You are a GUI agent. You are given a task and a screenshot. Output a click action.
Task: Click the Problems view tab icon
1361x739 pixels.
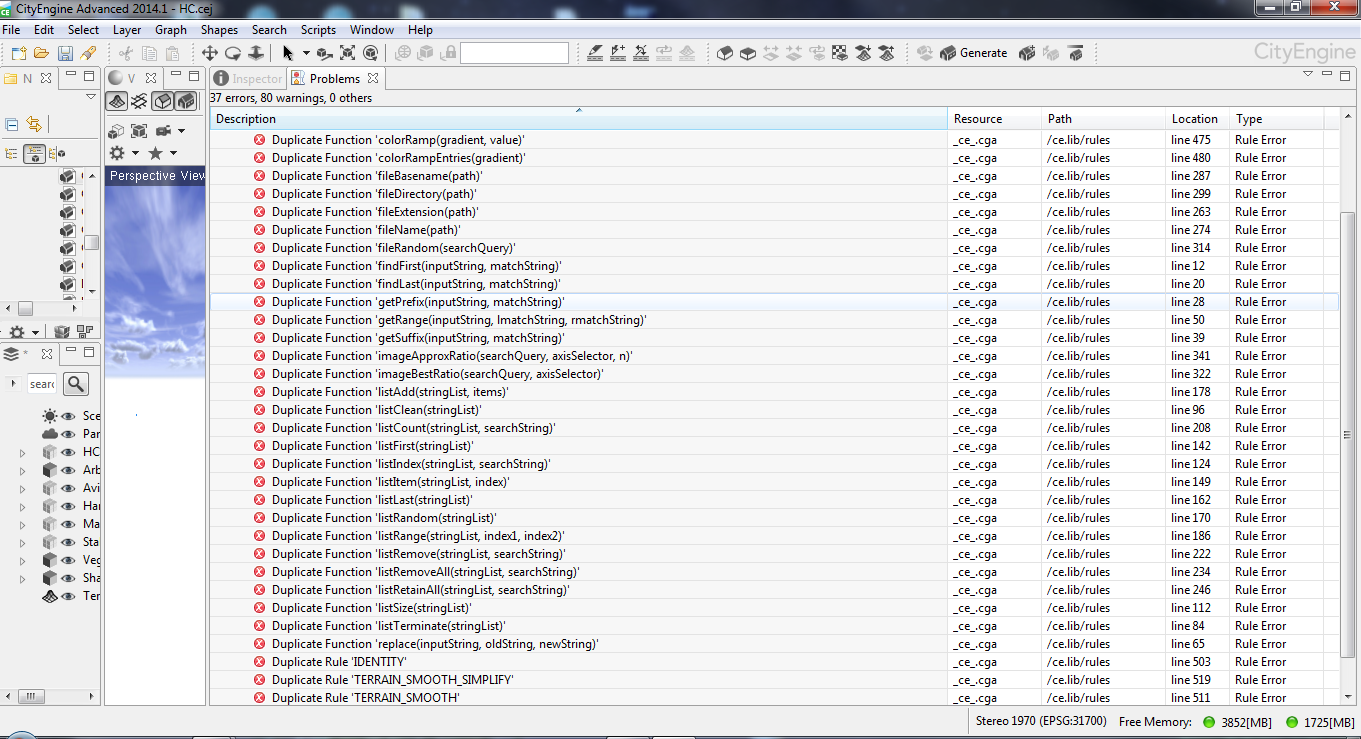298,78
